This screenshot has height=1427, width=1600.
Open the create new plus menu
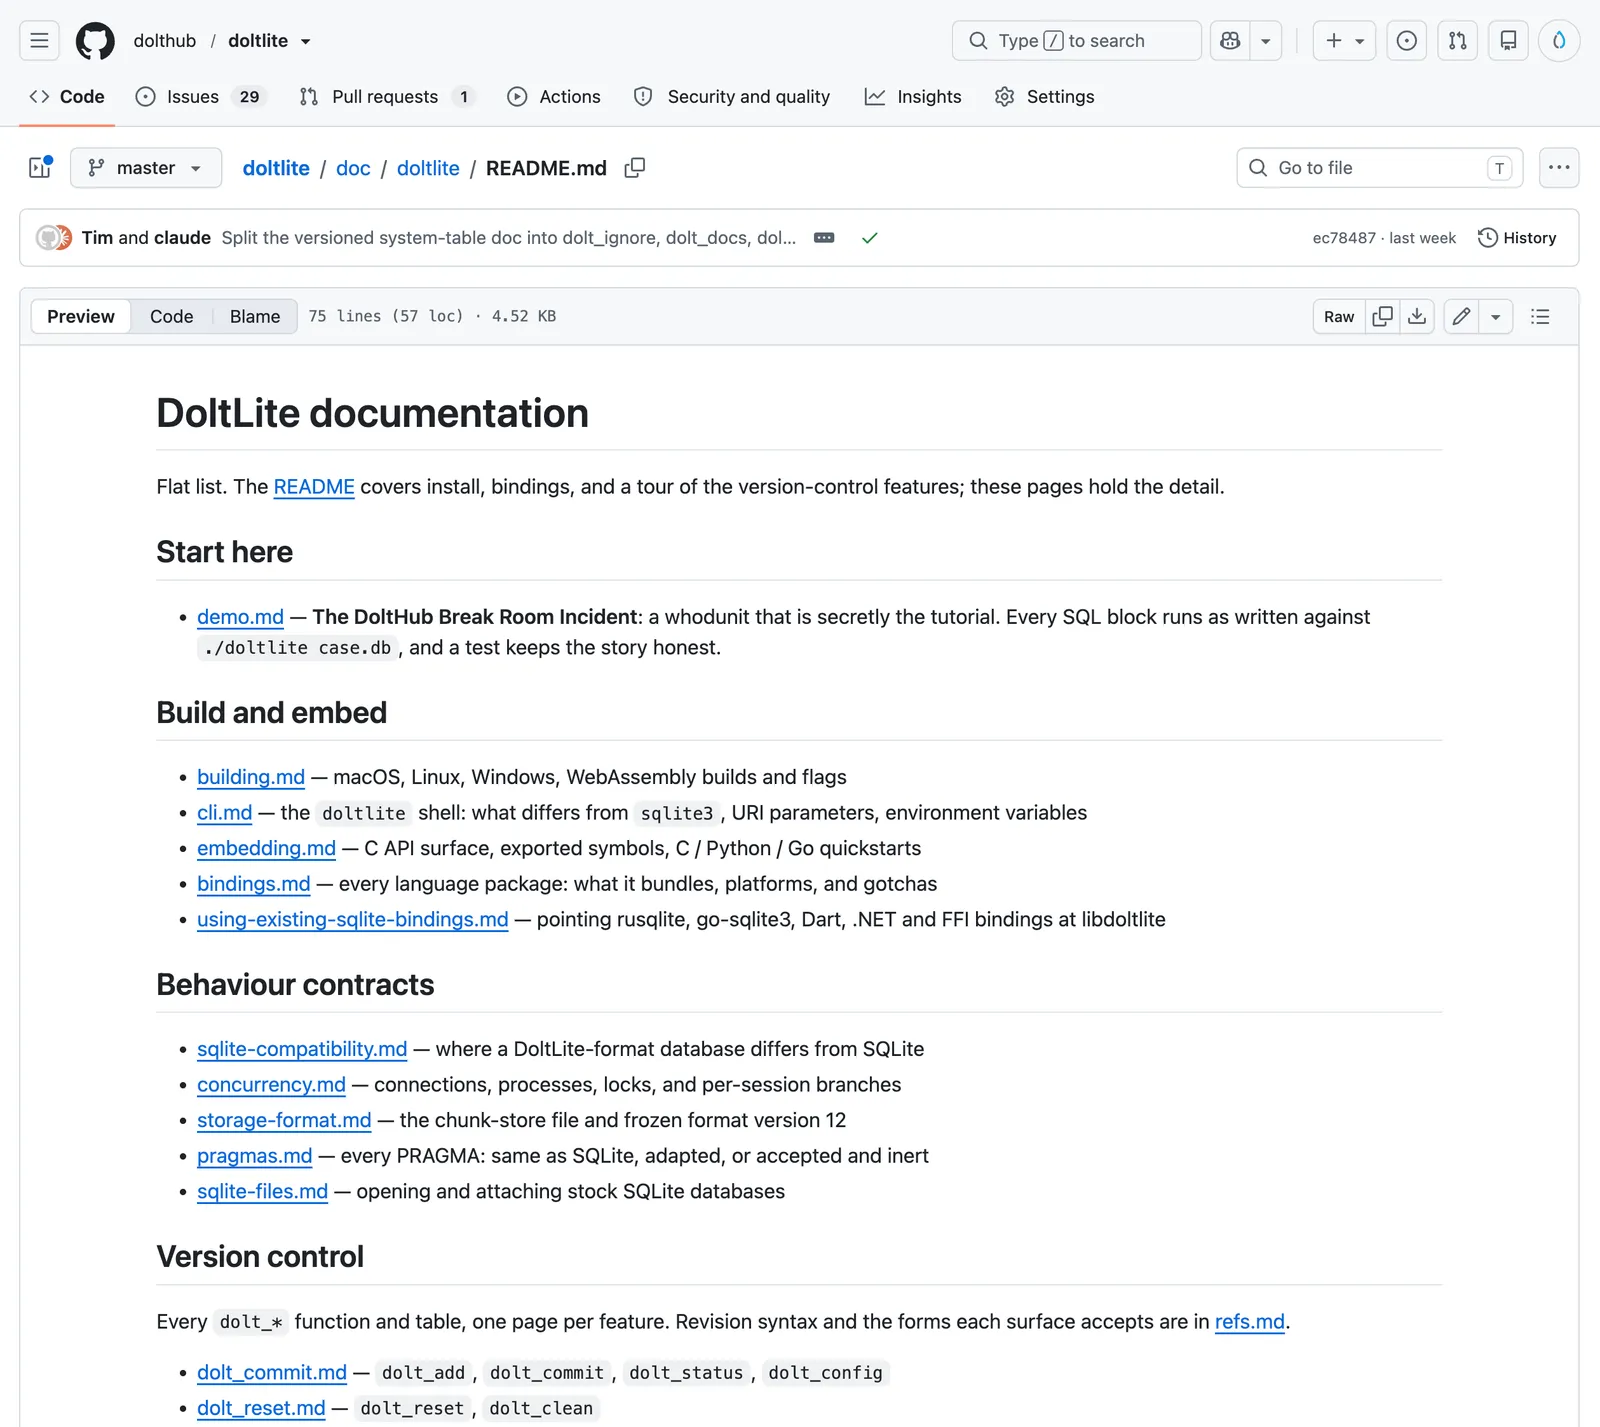coord(1344,41)
